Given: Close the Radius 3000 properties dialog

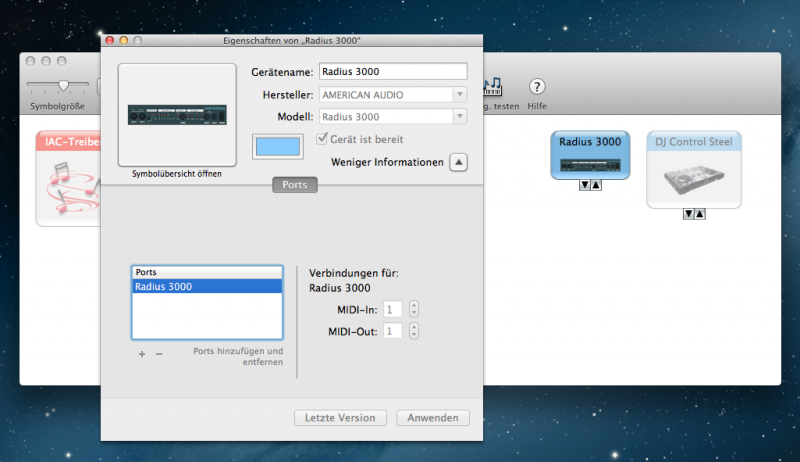Looking at the screenshot, I should pyautogui.click(x=110, y=40).
